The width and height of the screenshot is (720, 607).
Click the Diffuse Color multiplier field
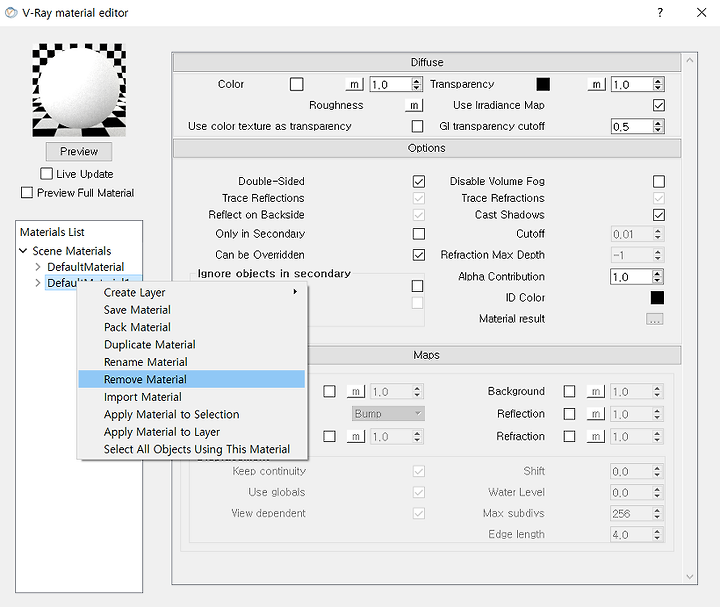(x=391, y=84)
